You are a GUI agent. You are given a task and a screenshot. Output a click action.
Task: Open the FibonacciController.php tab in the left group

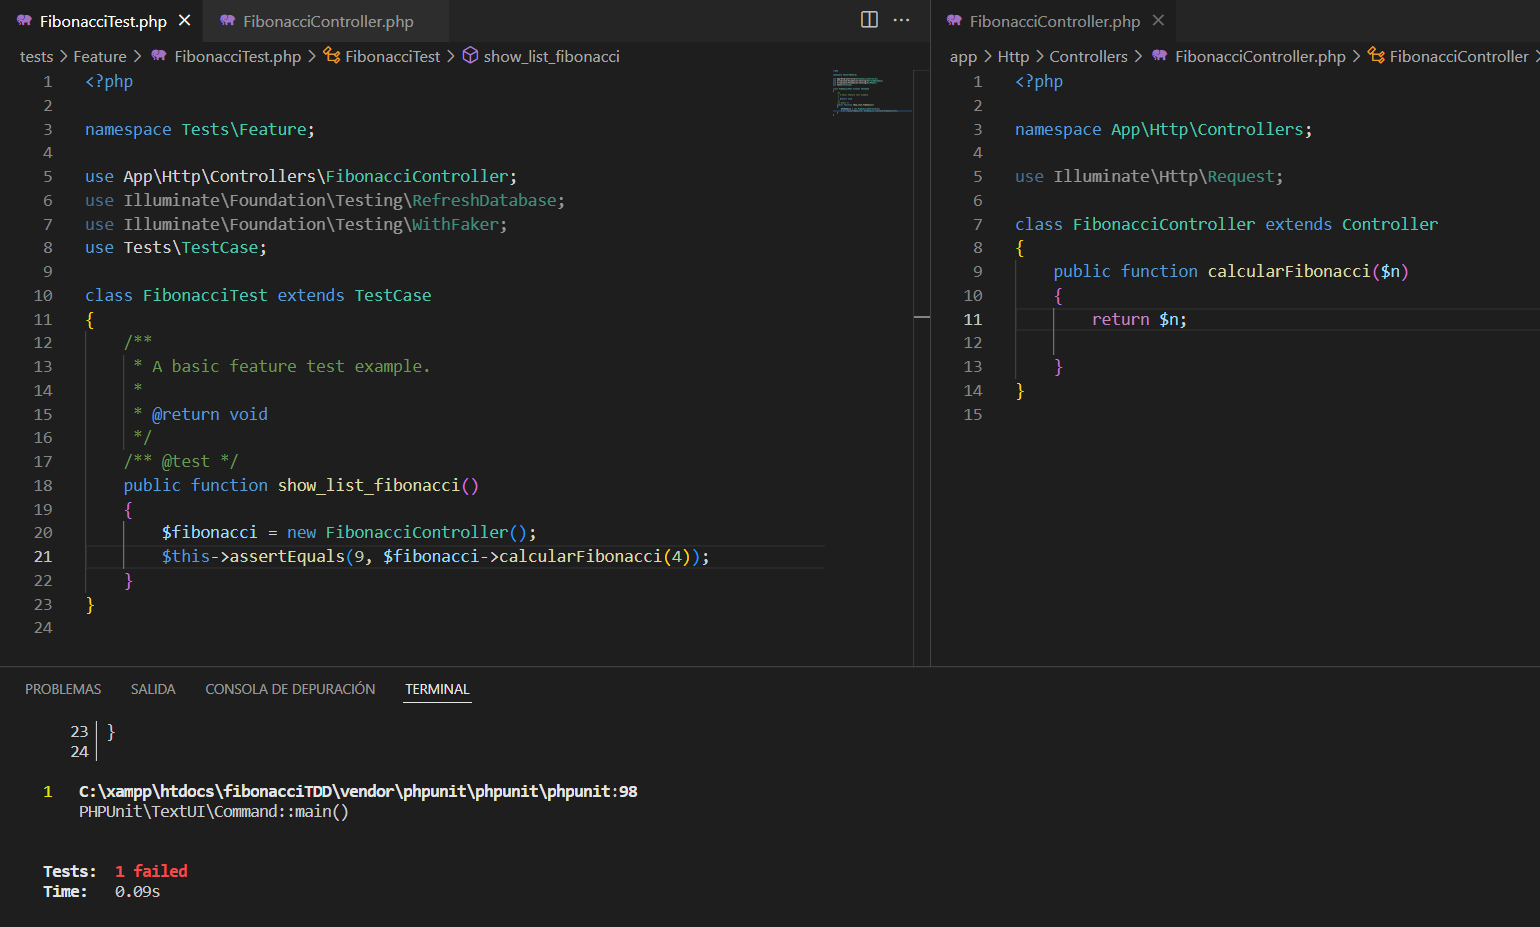pos(327,21)
